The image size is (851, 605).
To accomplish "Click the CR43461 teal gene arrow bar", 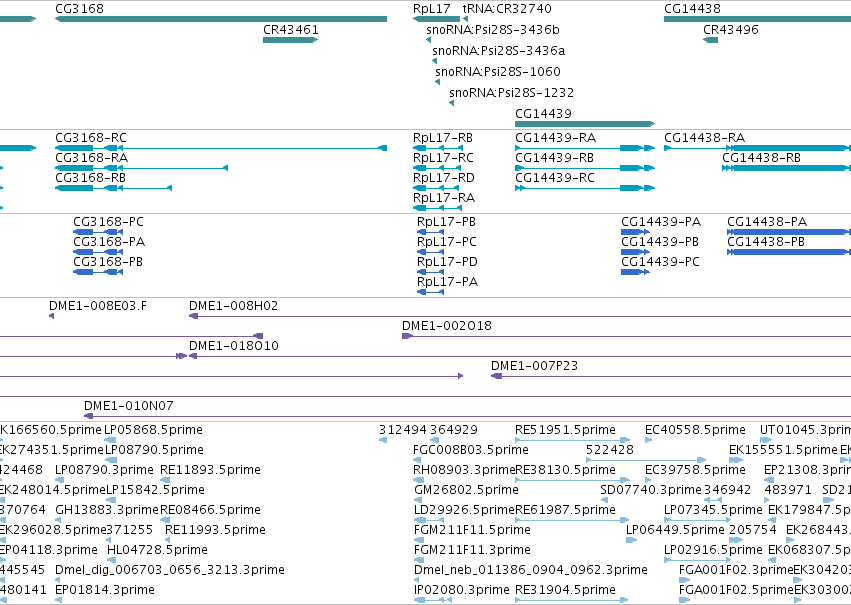I will (x=290, y=40).
